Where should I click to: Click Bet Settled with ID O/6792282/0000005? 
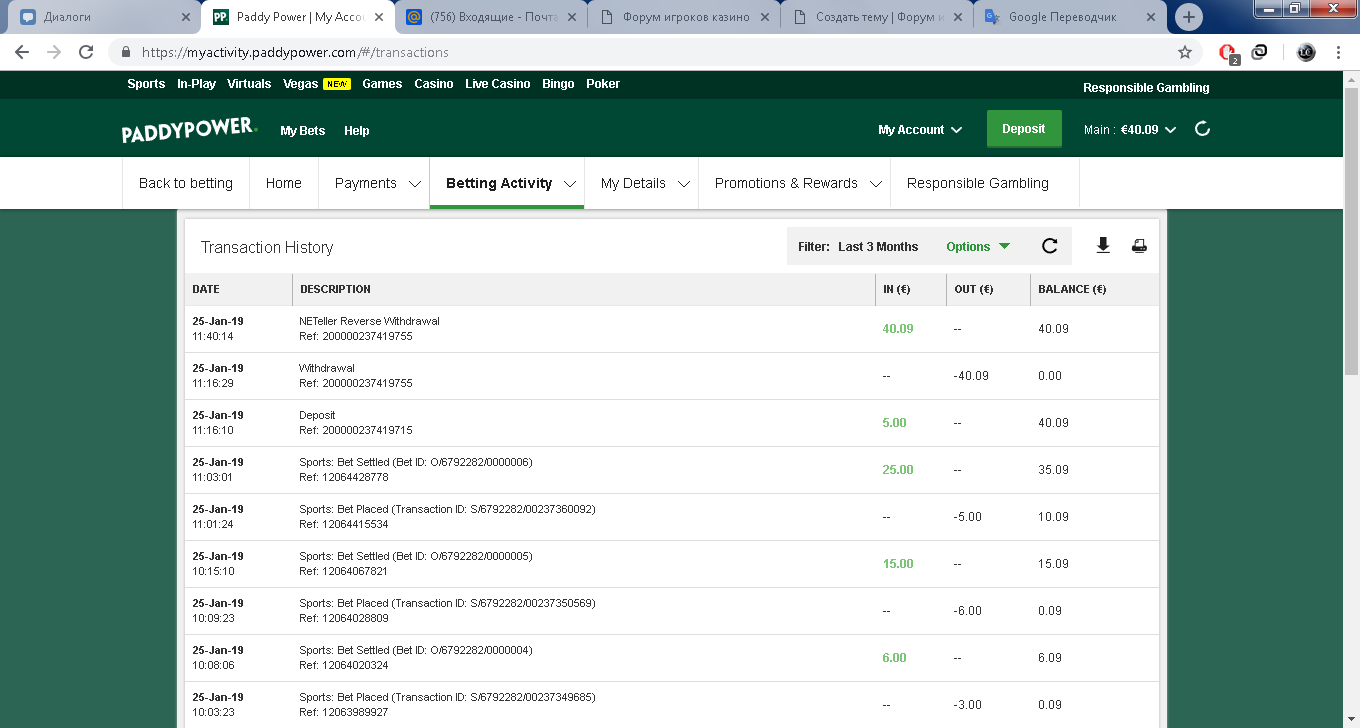click(x=416, y=556)
